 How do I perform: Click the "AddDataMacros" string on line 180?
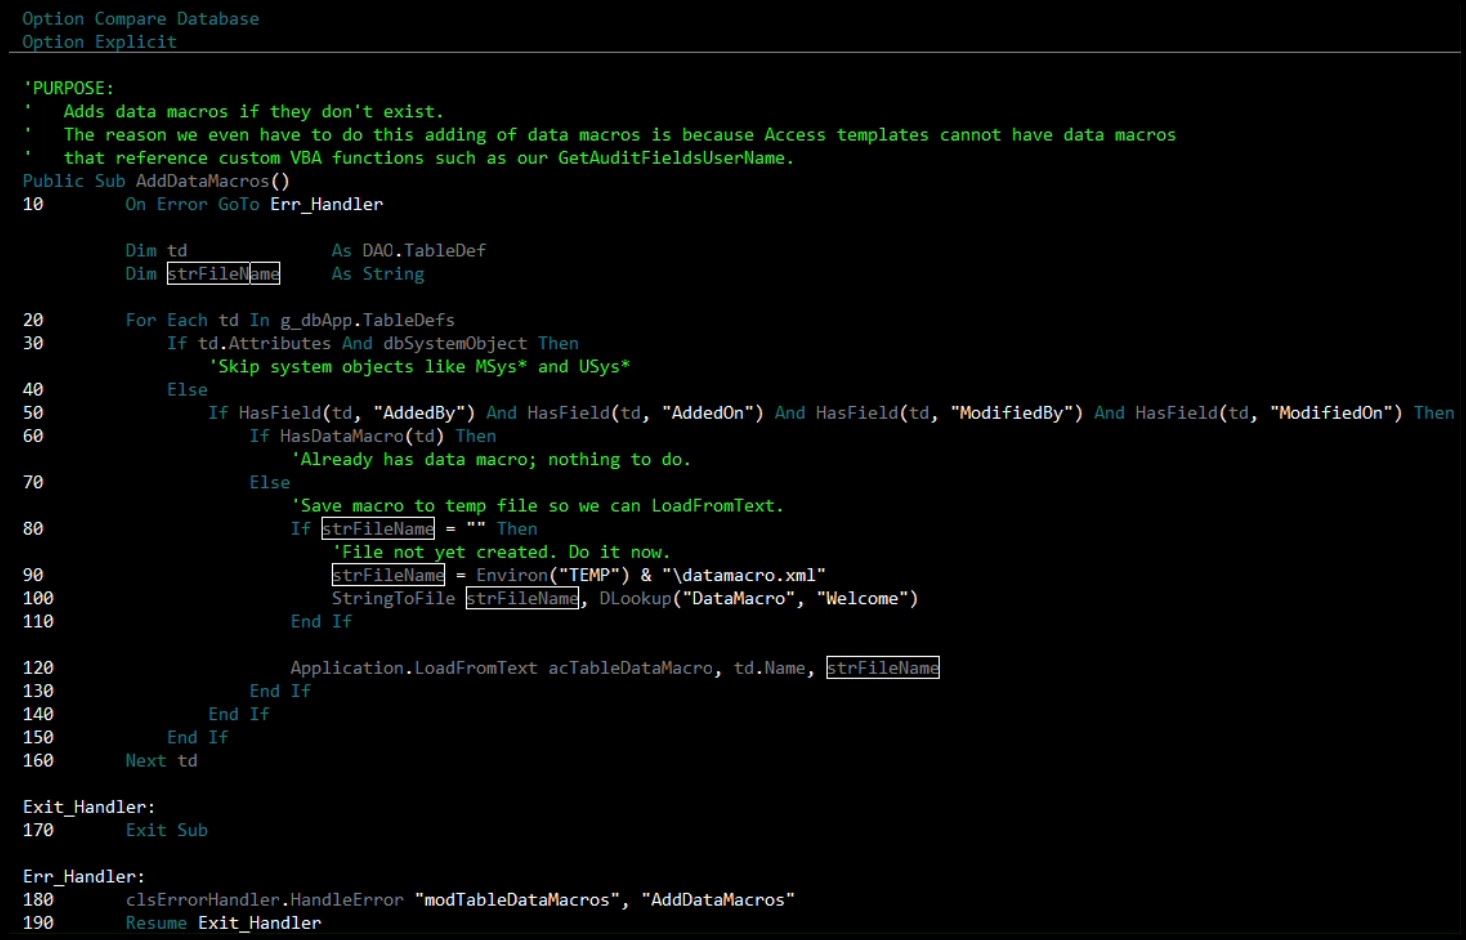718,900
